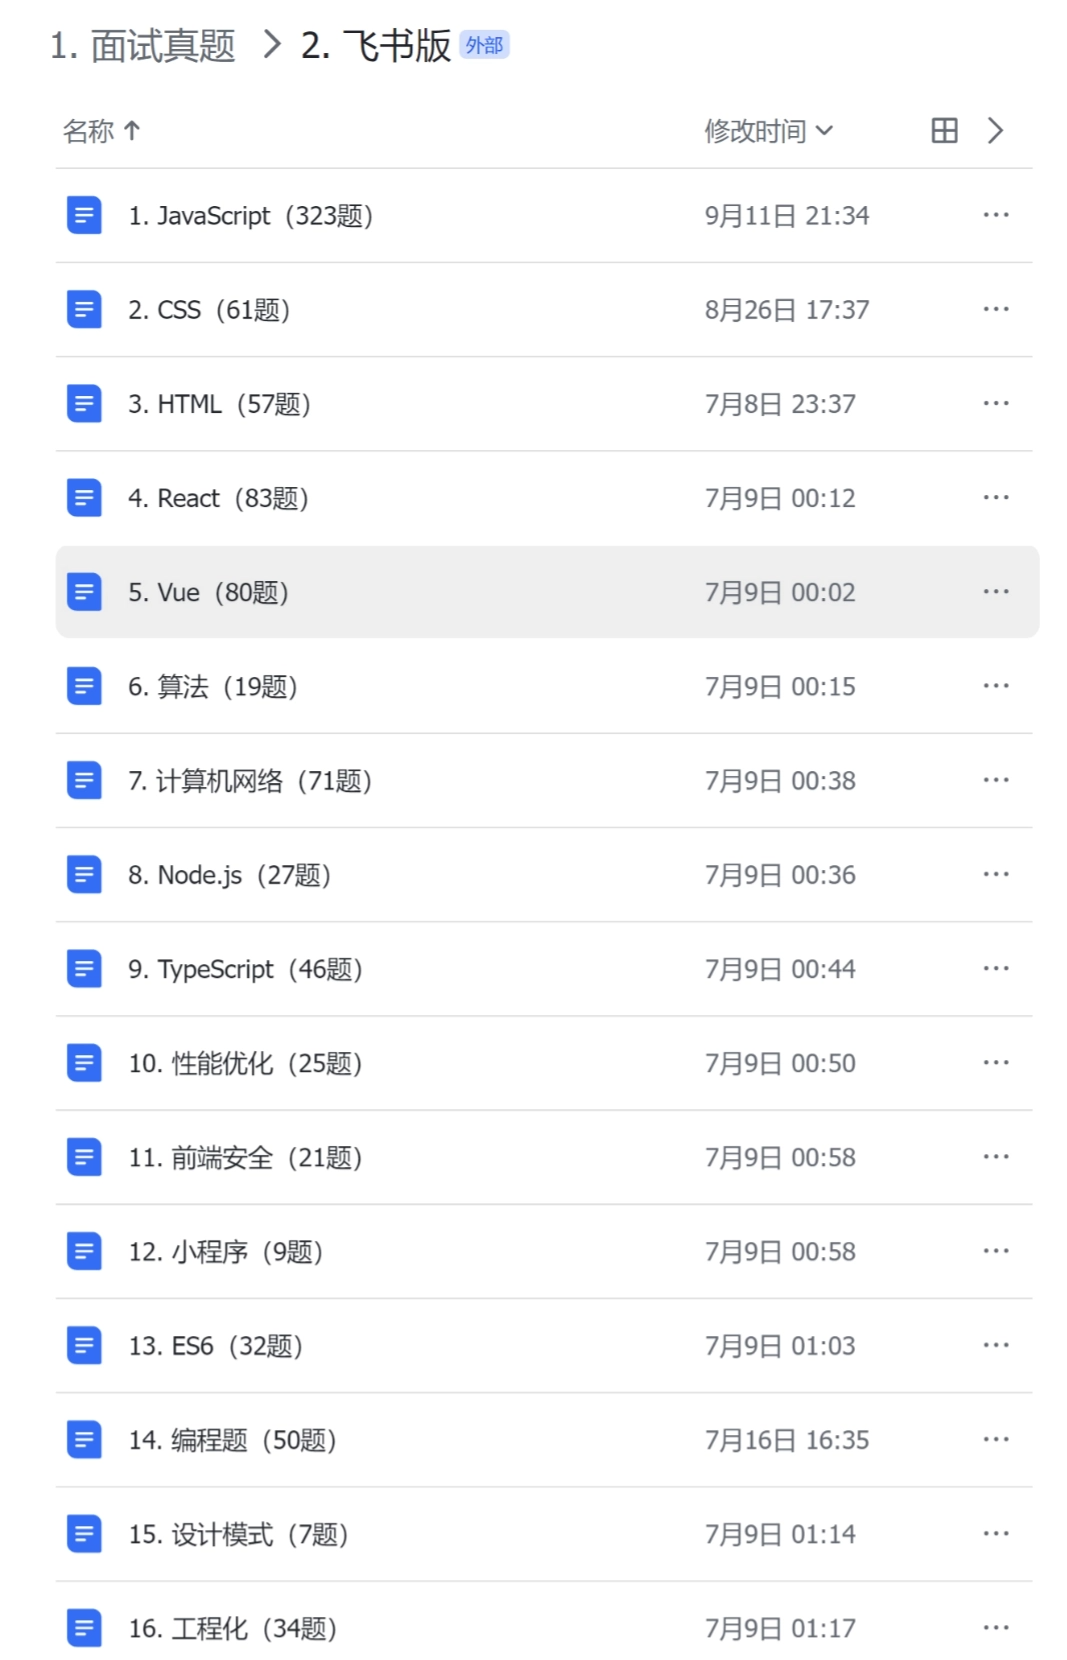Image resolution: width=1067 pixels, height=1660 pixels.
Task: Open more options for JavaScript (323题)
Action: 995,215
